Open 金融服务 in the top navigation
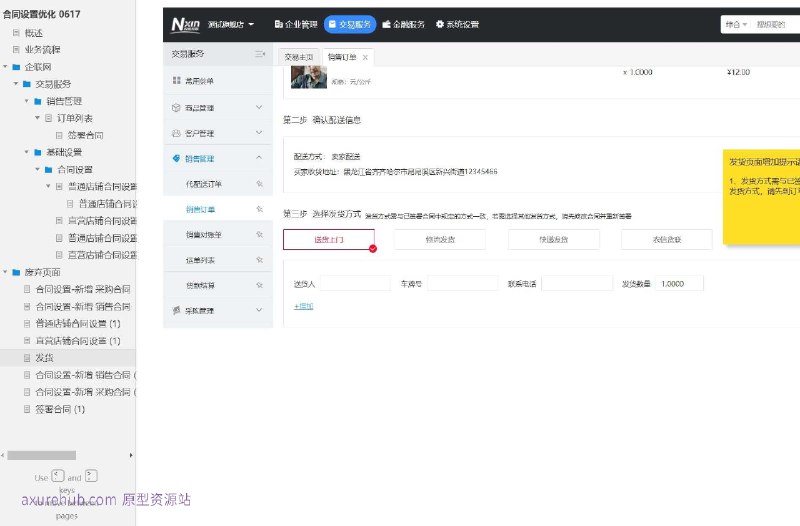The image size is (800, 526). click(404, 24)
